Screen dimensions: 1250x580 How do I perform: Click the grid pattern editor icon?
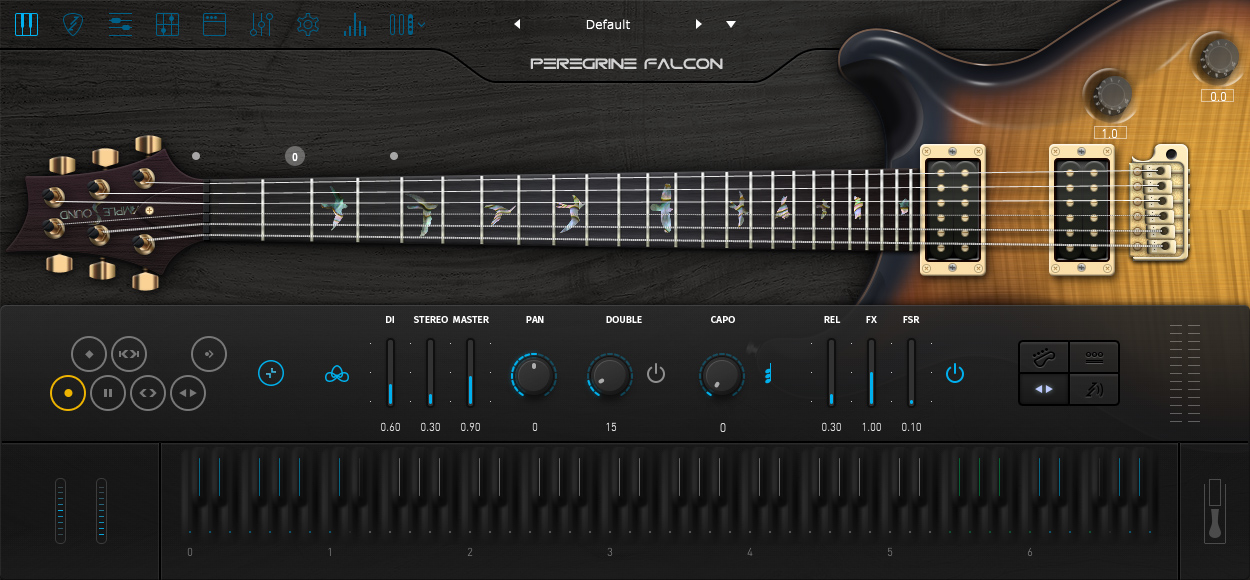click(x=167, y=24)
